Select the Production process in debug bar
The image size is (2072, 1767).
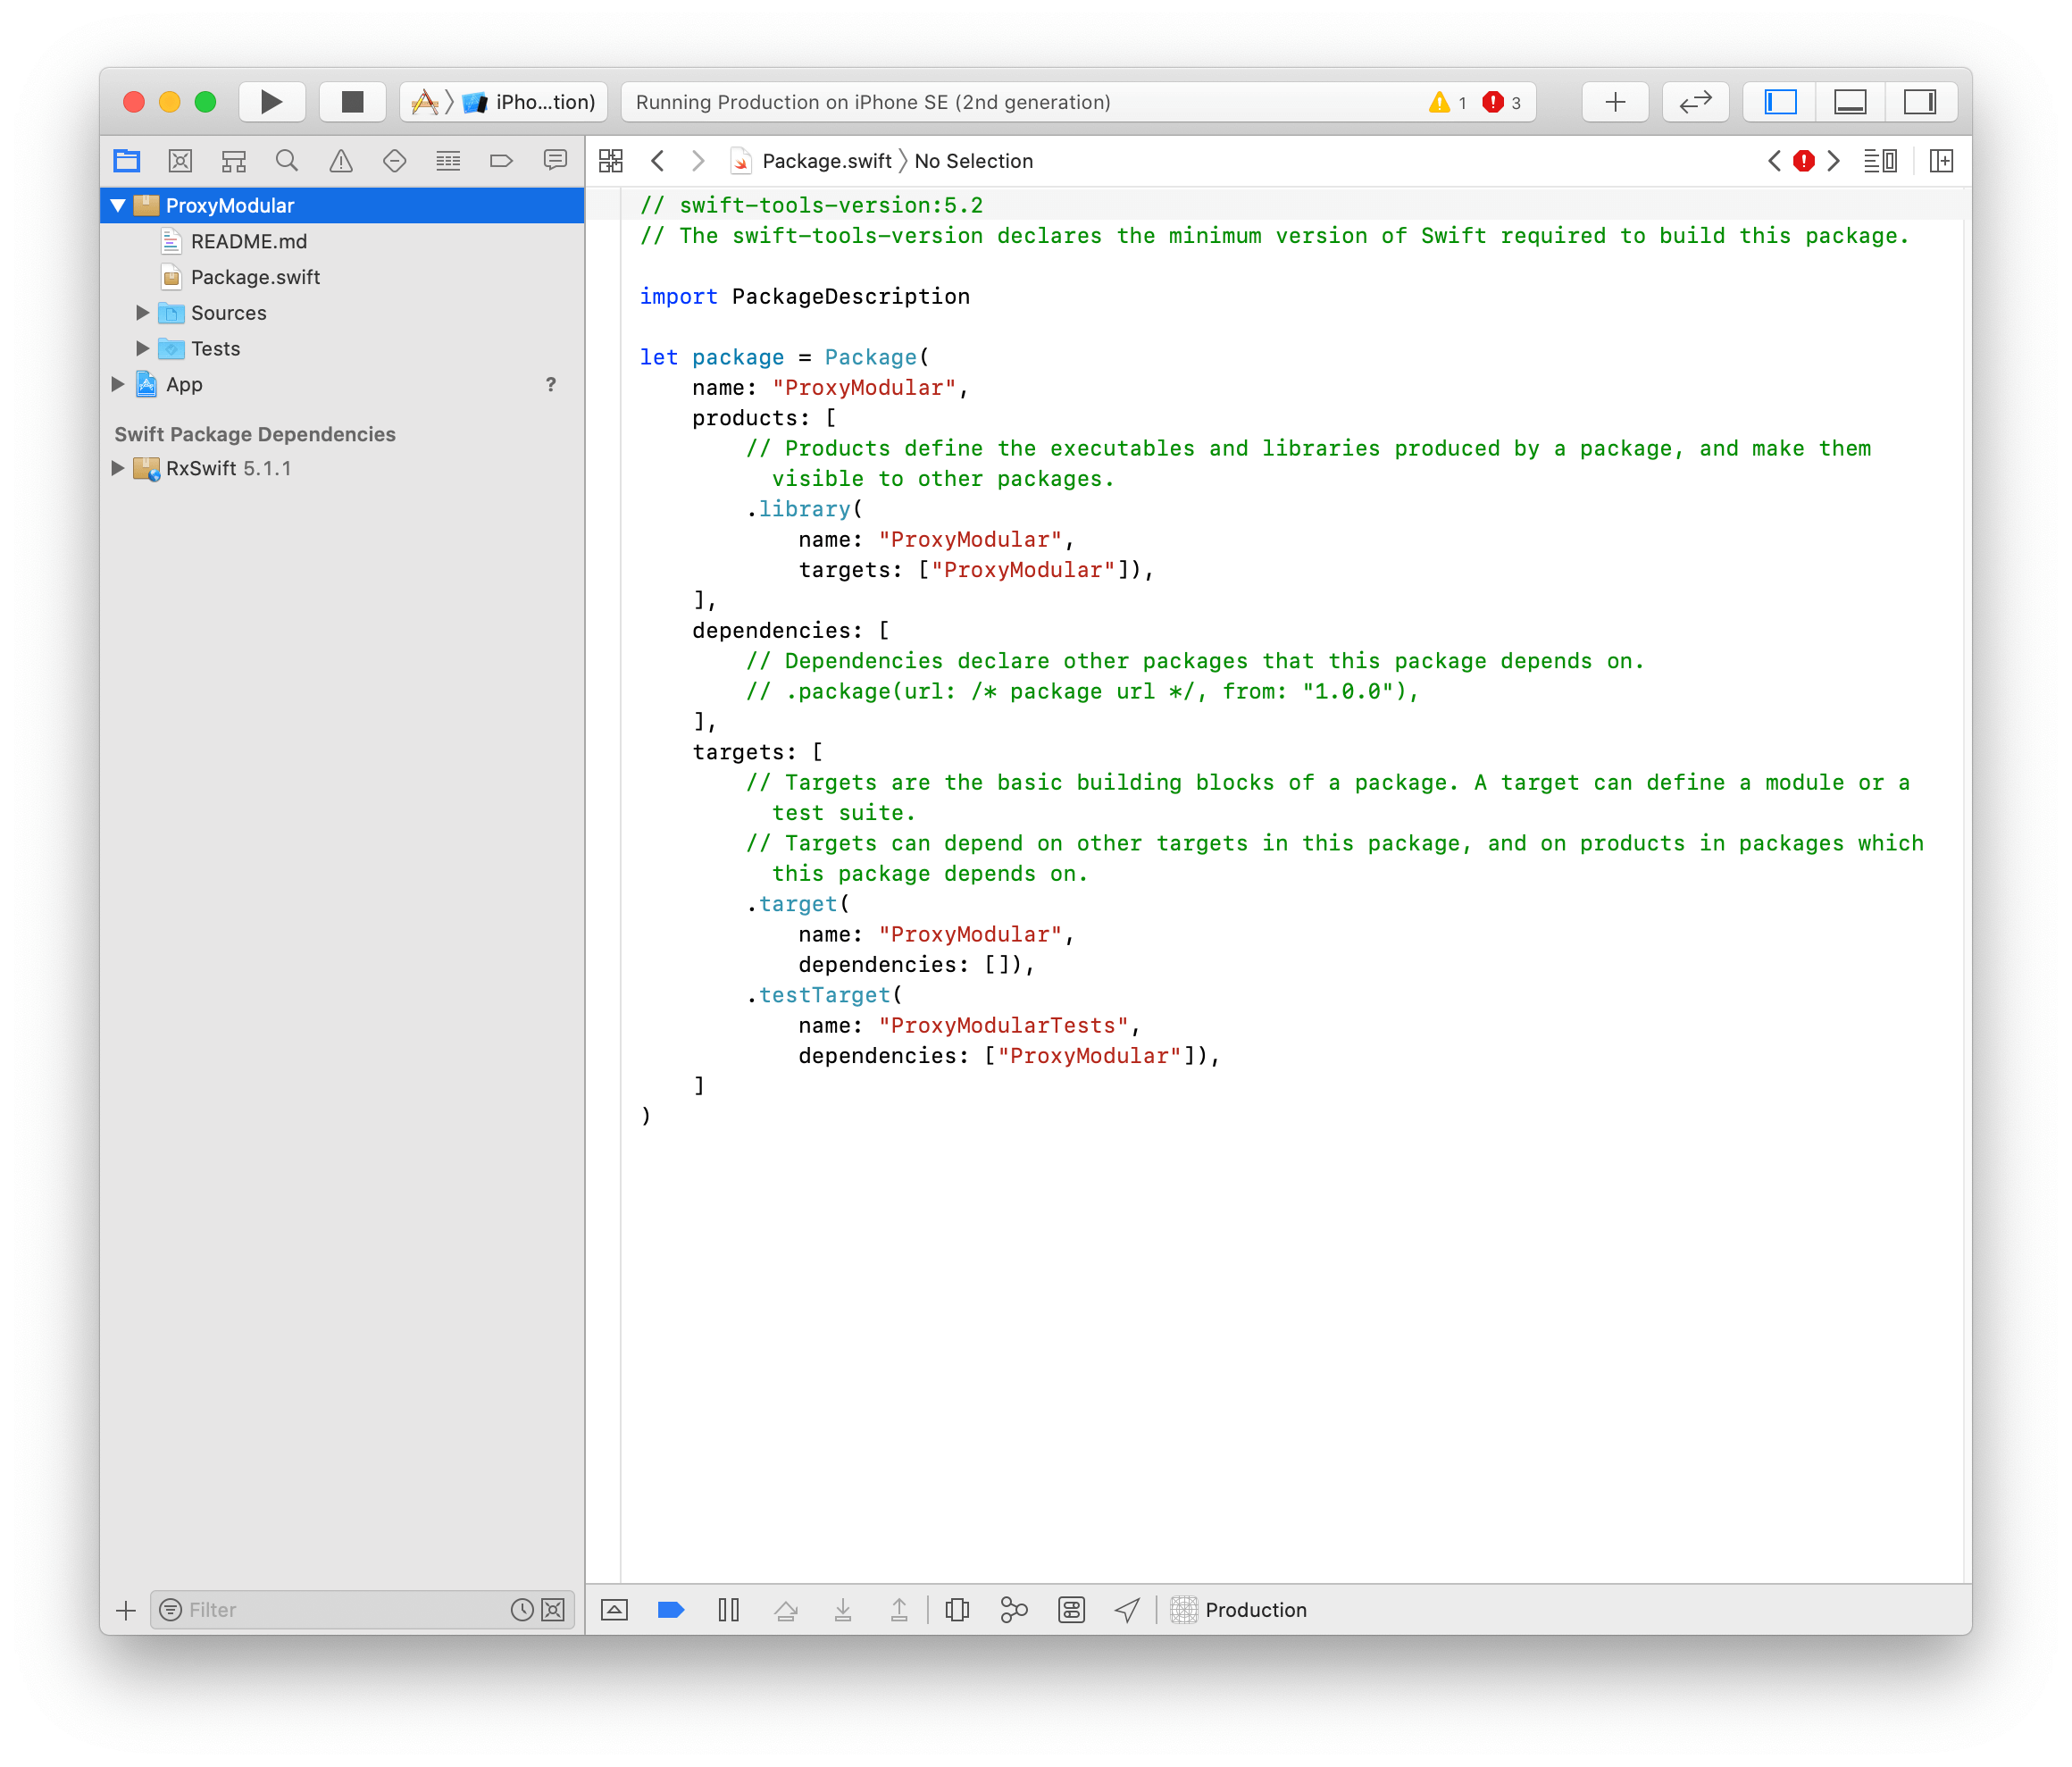point(1239,1609)
